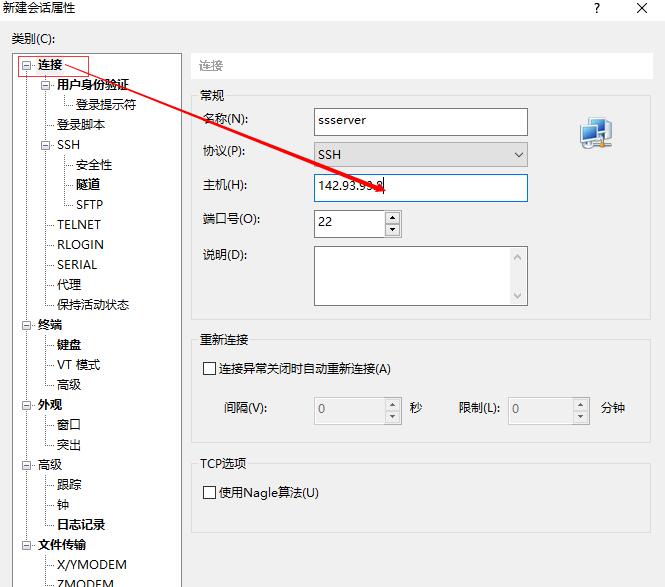Click inside the 说明 description text box
This screenshot has height=587, width=665.
point(412,275)
